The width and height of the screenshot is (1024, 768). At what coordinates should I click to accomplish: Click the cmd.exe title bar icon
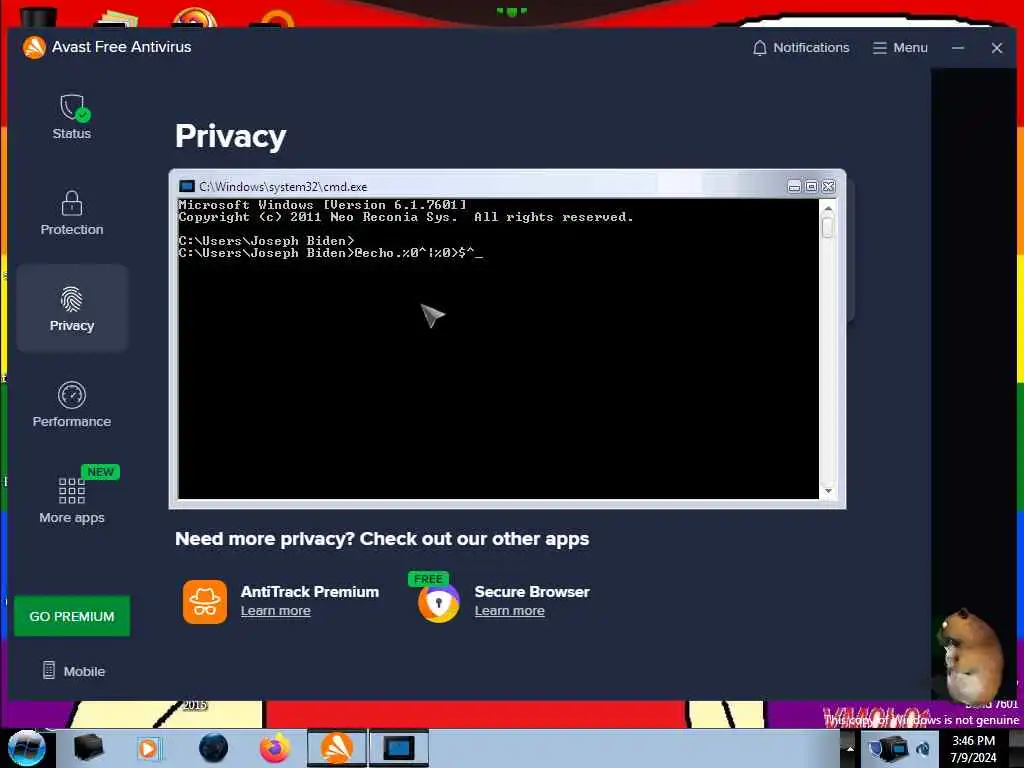pyautogui.click(x=187, y=187)
